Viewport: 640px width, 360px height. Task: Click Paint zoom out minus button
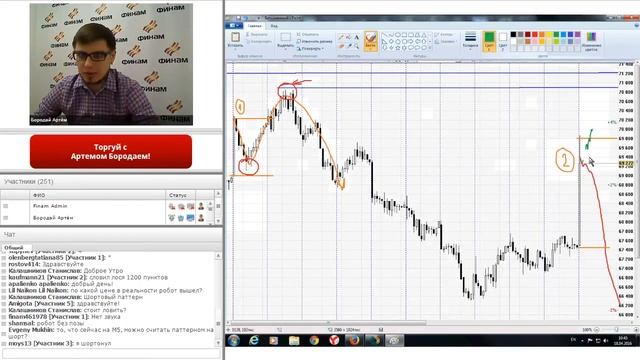coord(596,329)
